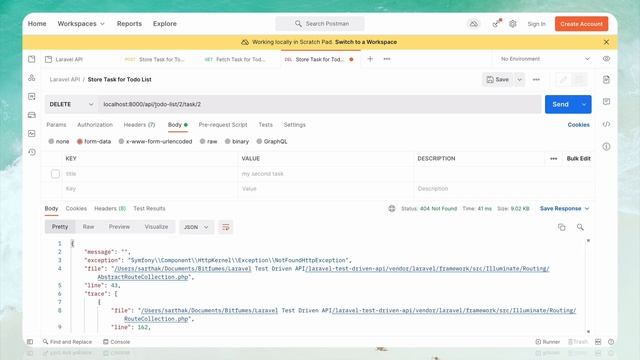Enable the title key row checkbox
The width and height of the screenshot is (640, 360).
(x=55, y=174)
